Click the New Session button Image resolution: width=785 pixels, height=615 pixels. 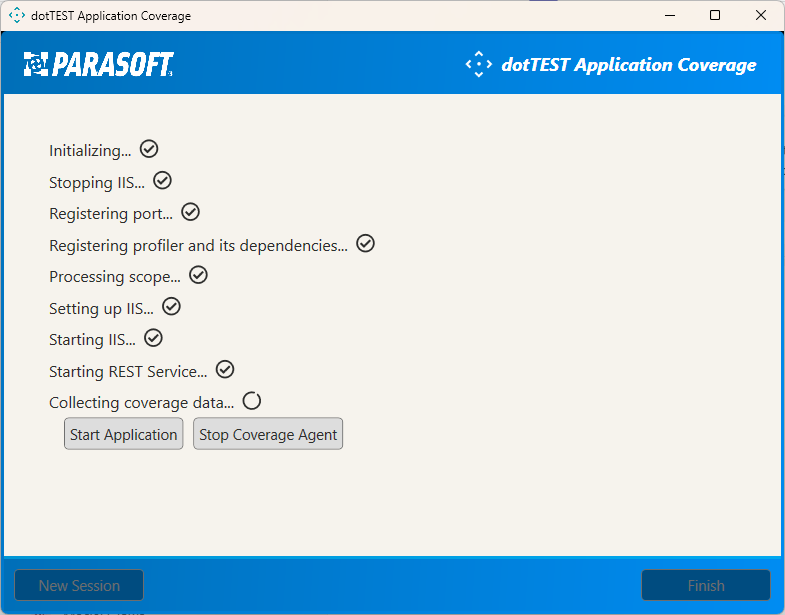point(79,585)
